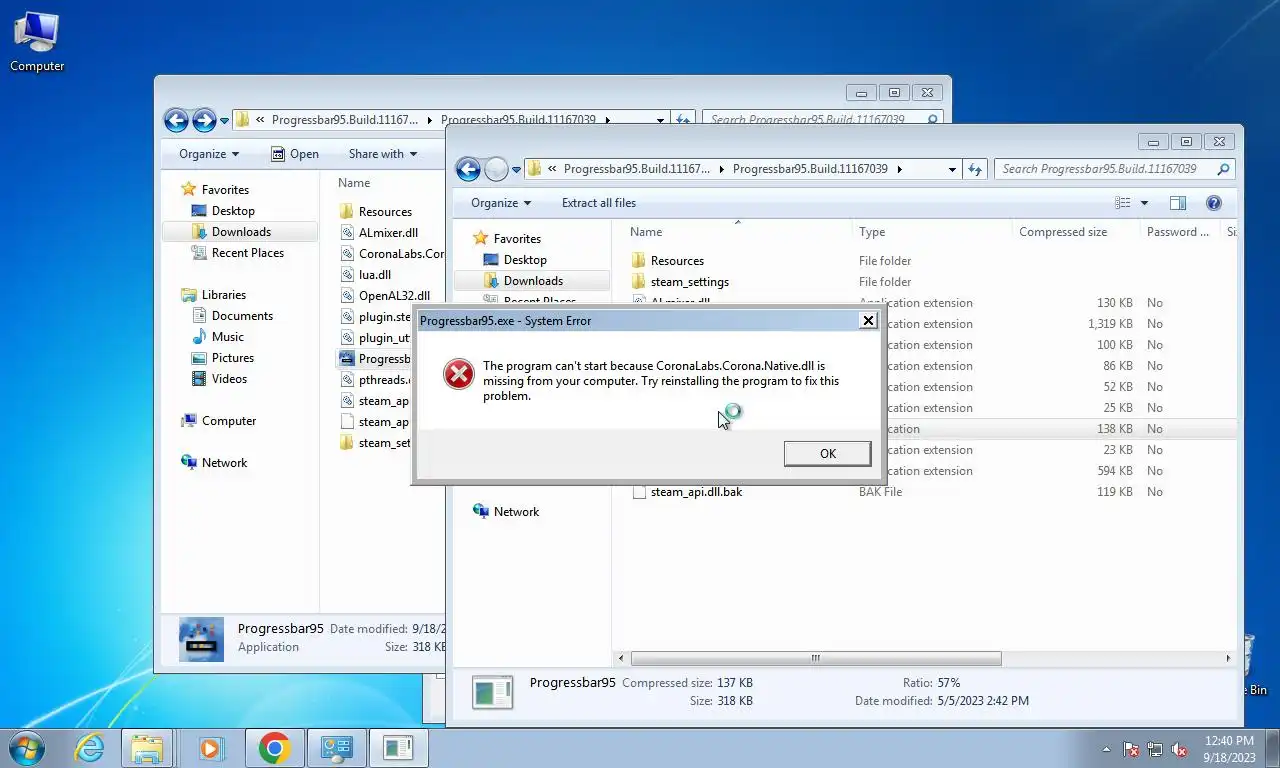This screenshot has width=1280, height=768.
Task: Open Windows Explorer taskbar icon
Action: 148,748
